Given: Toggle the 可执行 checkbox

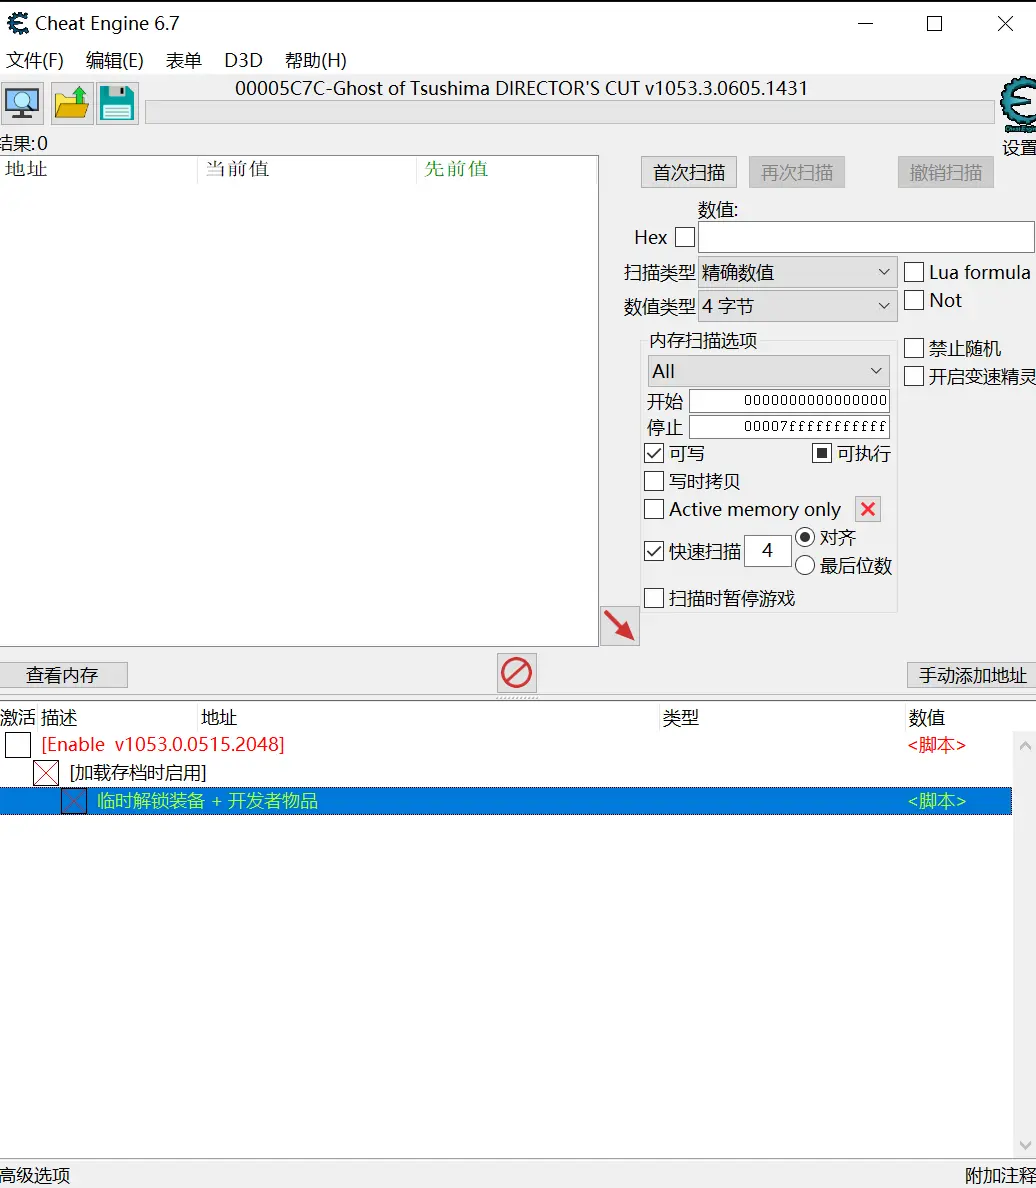Looking at the screenshot, I should click(822, 453).
